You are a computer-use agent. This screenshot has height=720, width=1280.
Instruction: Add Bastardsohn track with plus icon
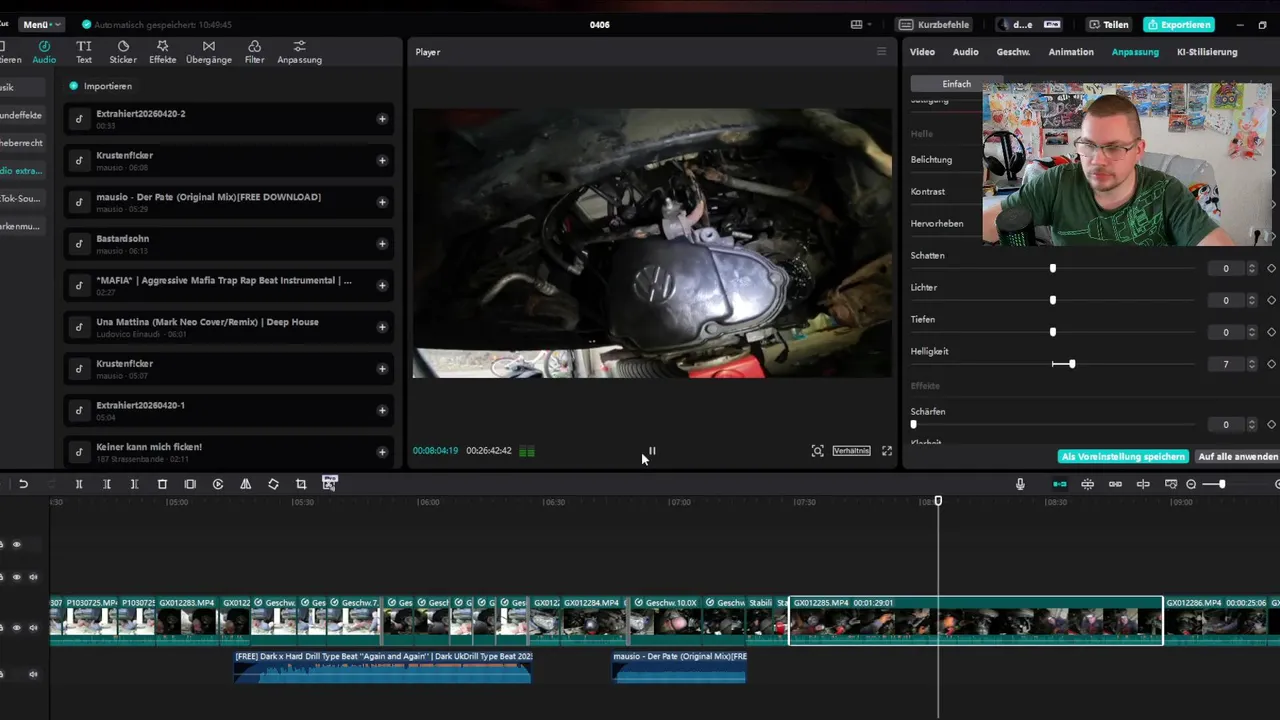click(382, 244)
